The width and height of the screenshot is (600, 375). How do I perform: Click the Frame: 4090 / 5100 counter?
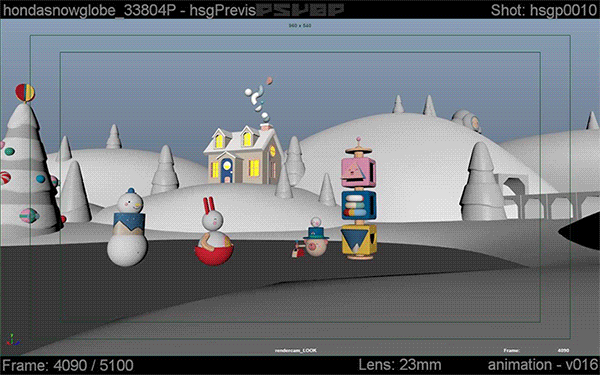point(68,365)
